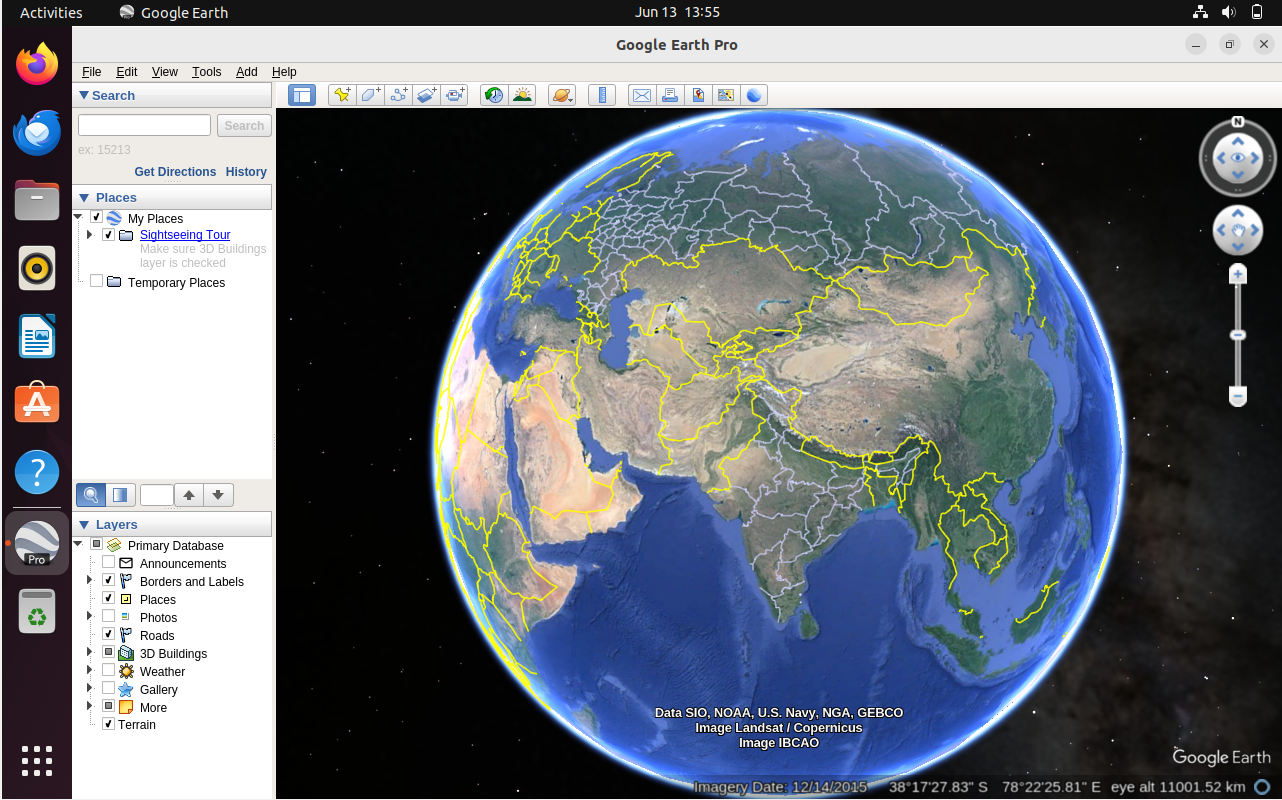Add a path using the toolbar
Viewport: 1282px width, 800px height.
(398, 95)
